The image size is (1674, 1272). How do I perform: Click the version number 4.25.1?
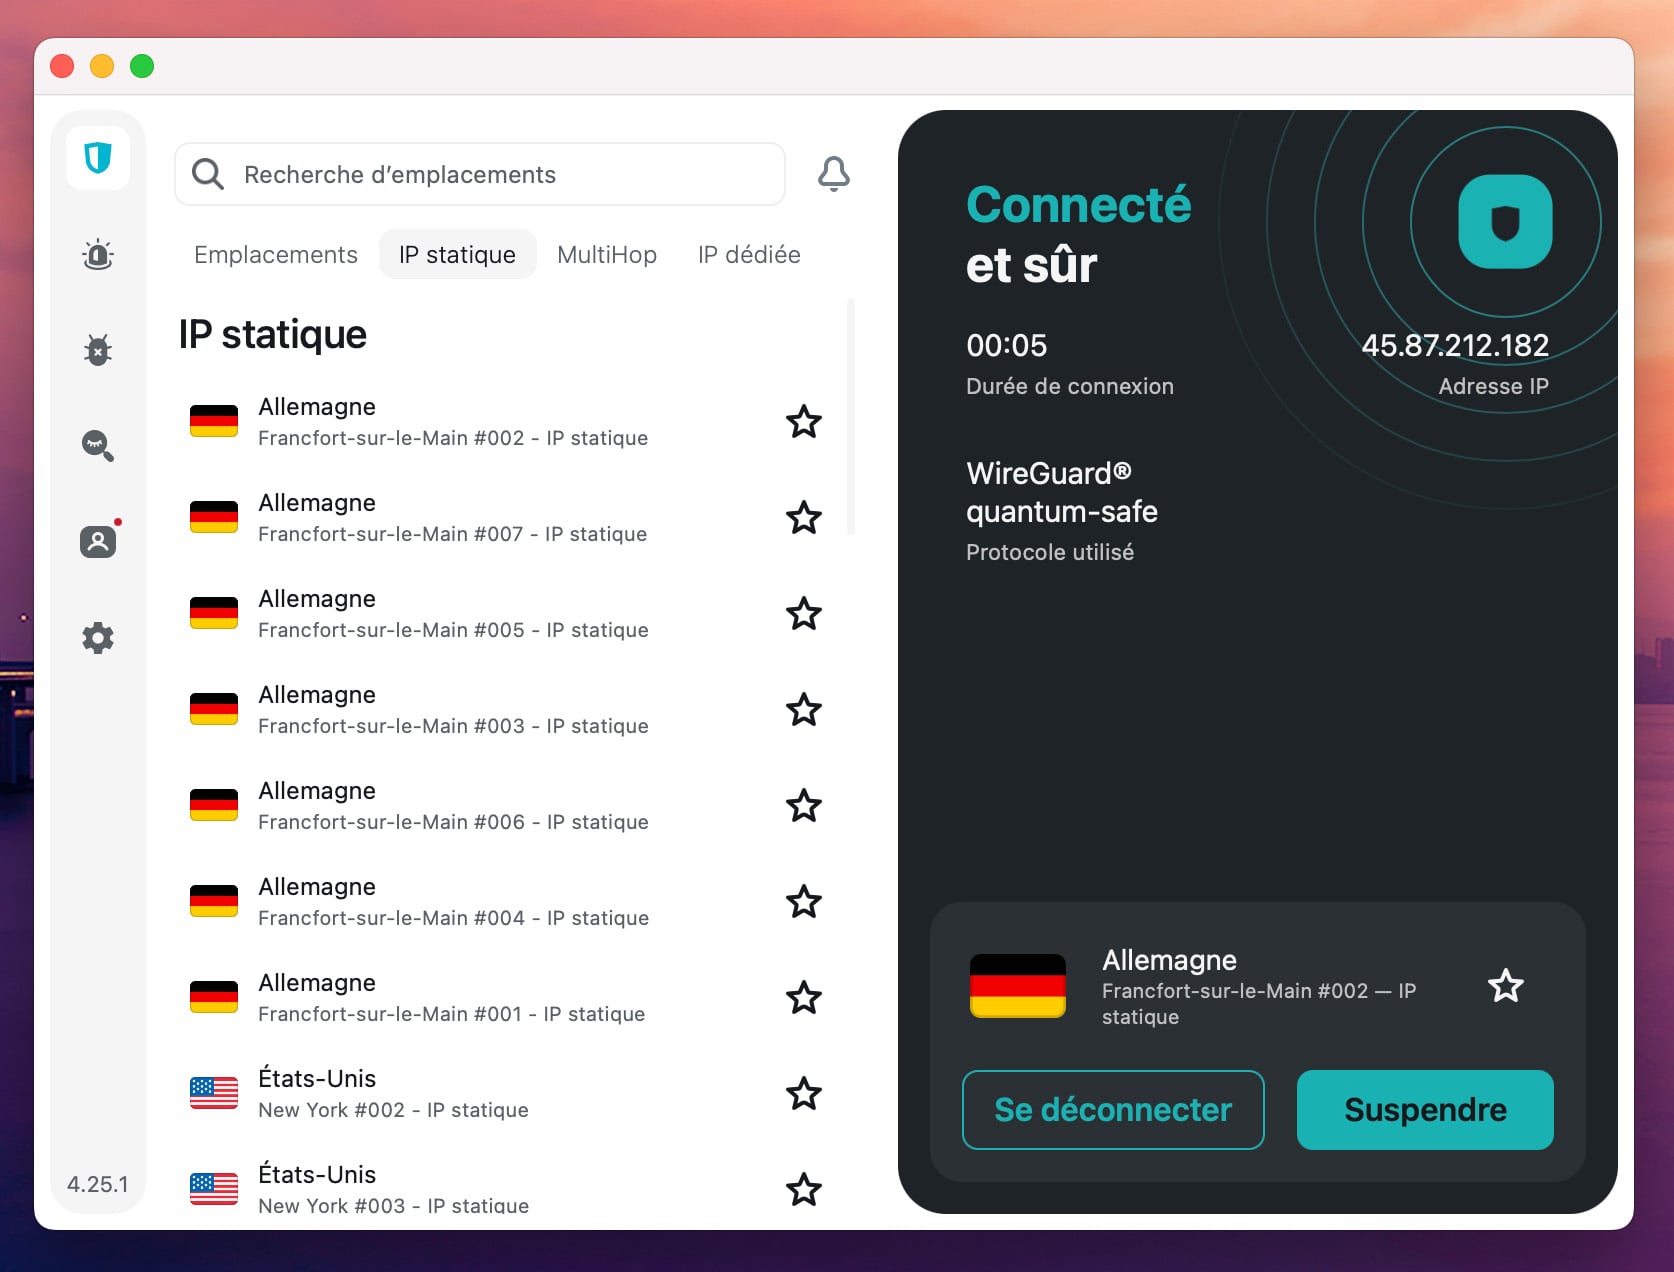click(x=98, y=1184)
